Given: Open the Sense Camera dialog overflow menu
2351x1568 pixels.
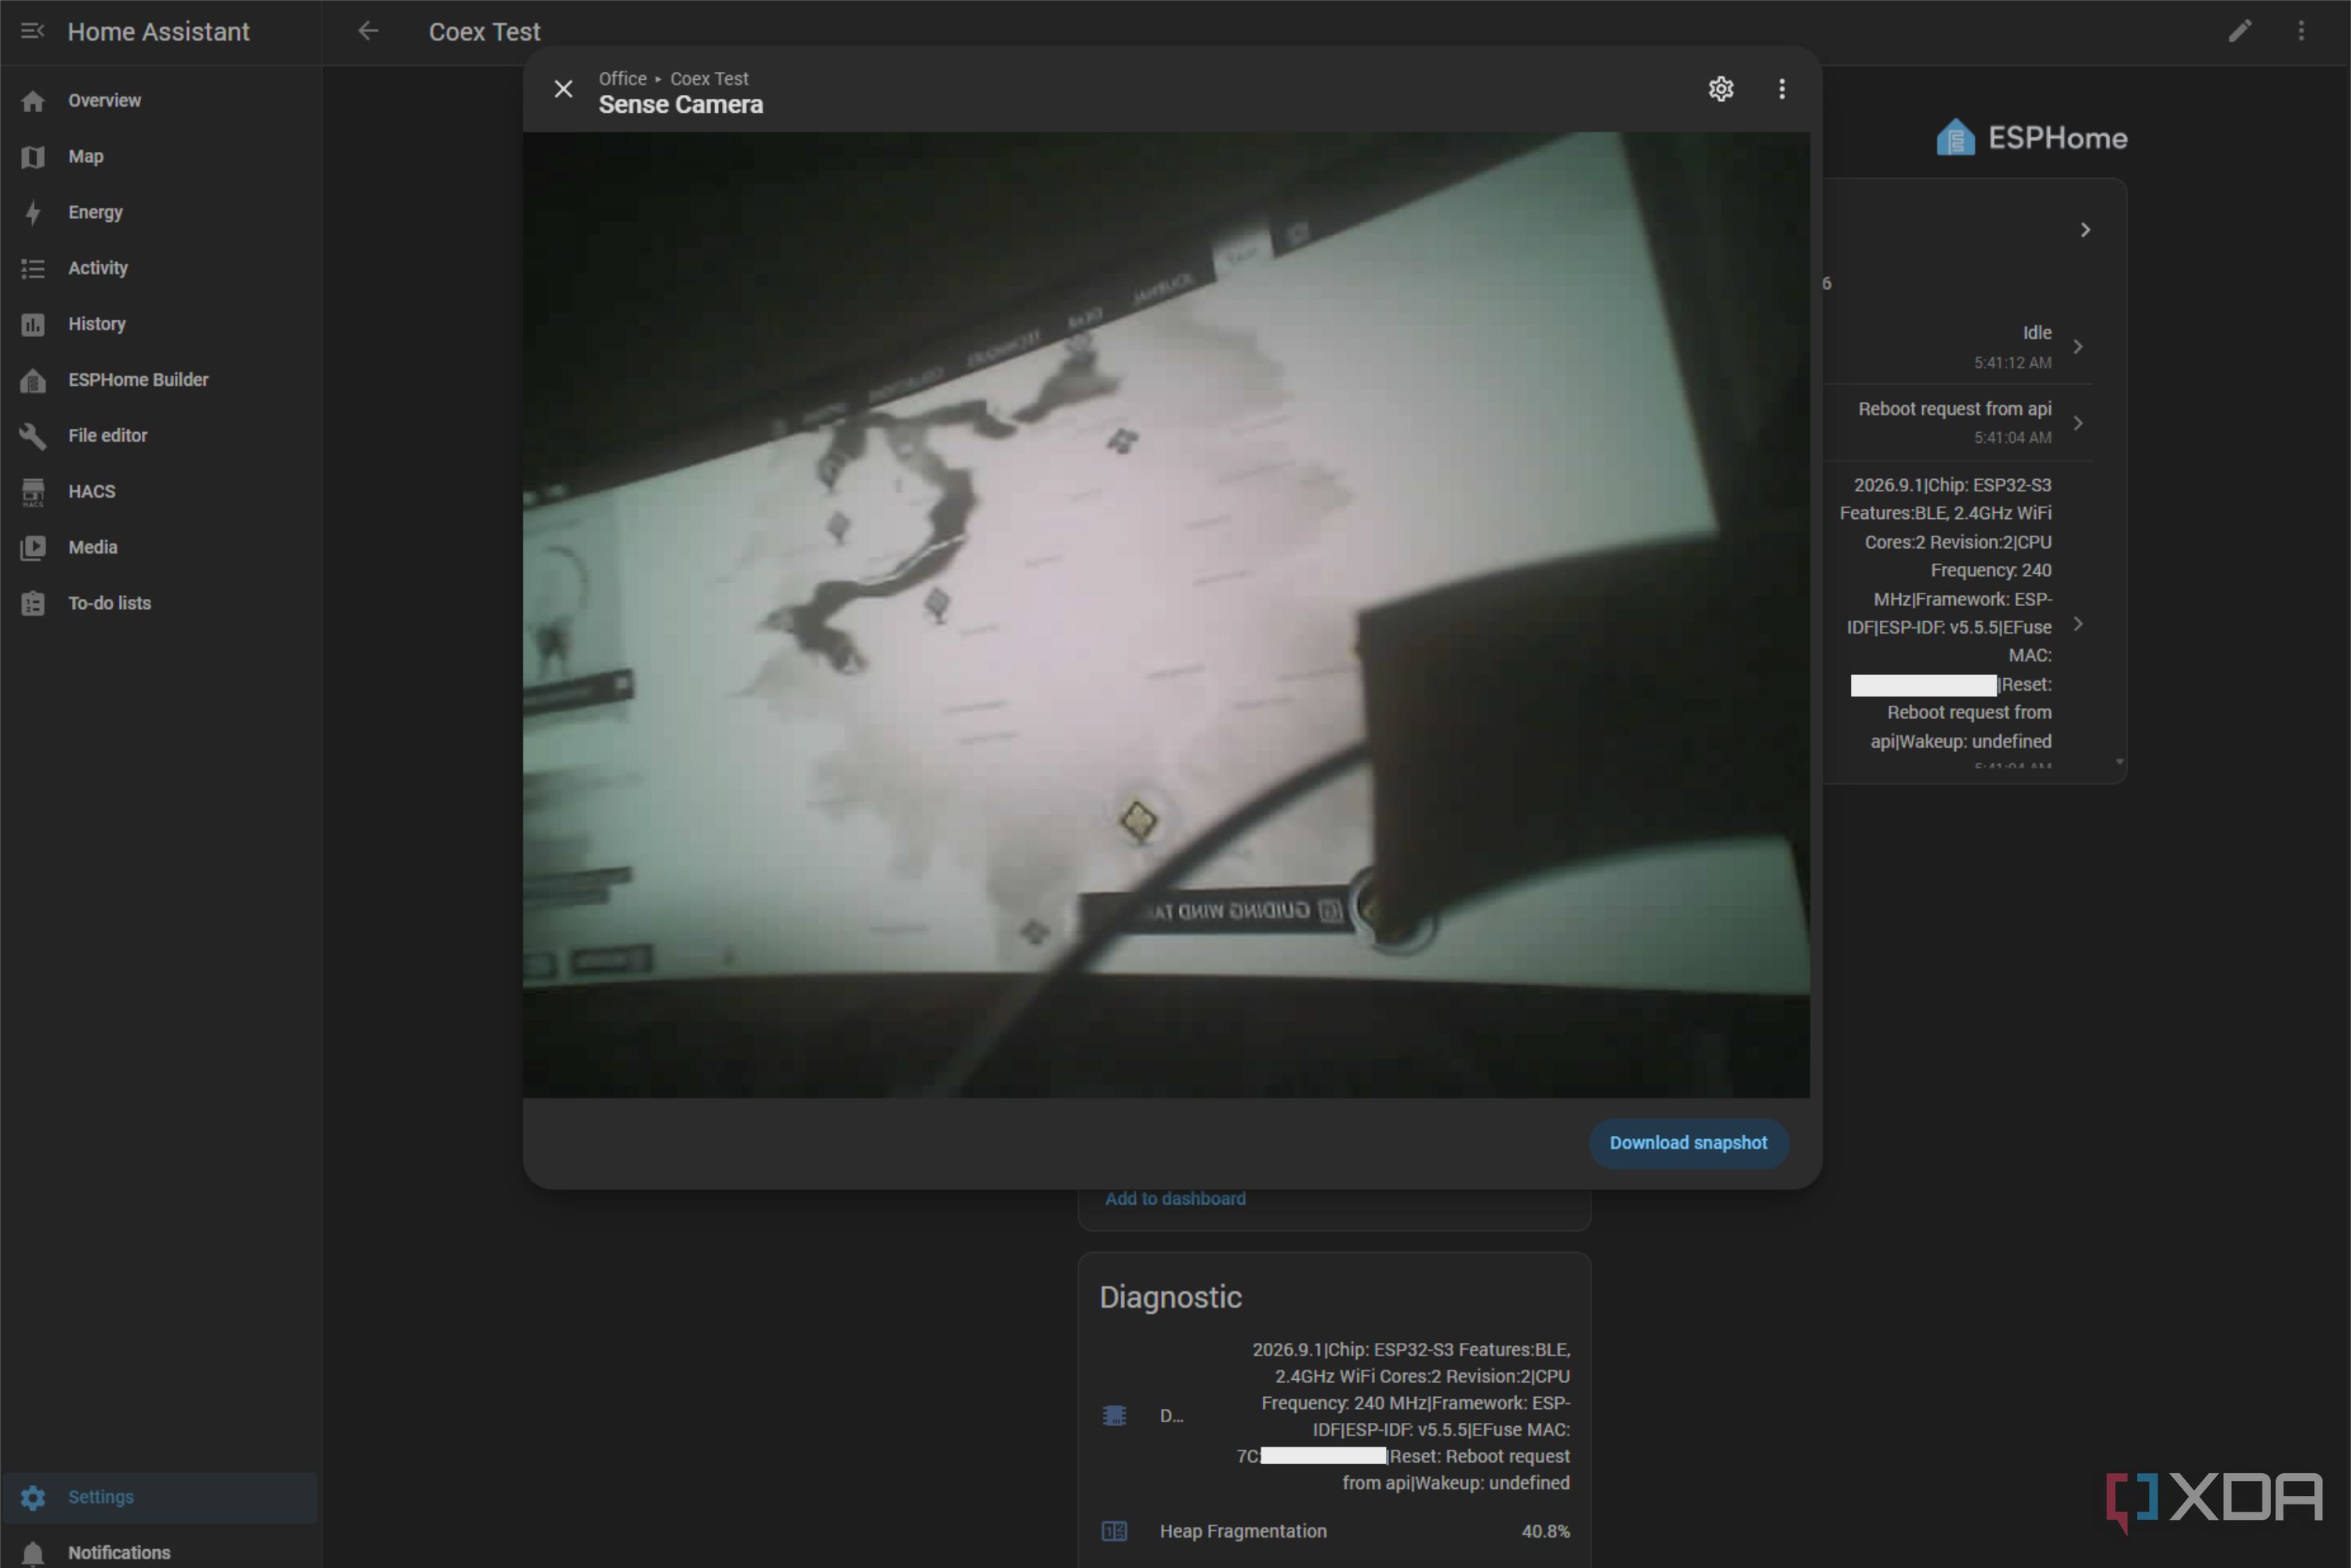Looking at the screenshot, I should point(1782,89).
